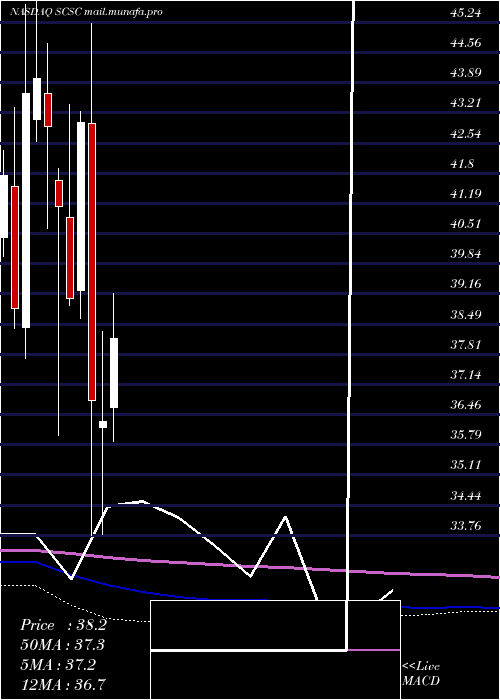Click the 35.79 price axis label

pos(466,434)
